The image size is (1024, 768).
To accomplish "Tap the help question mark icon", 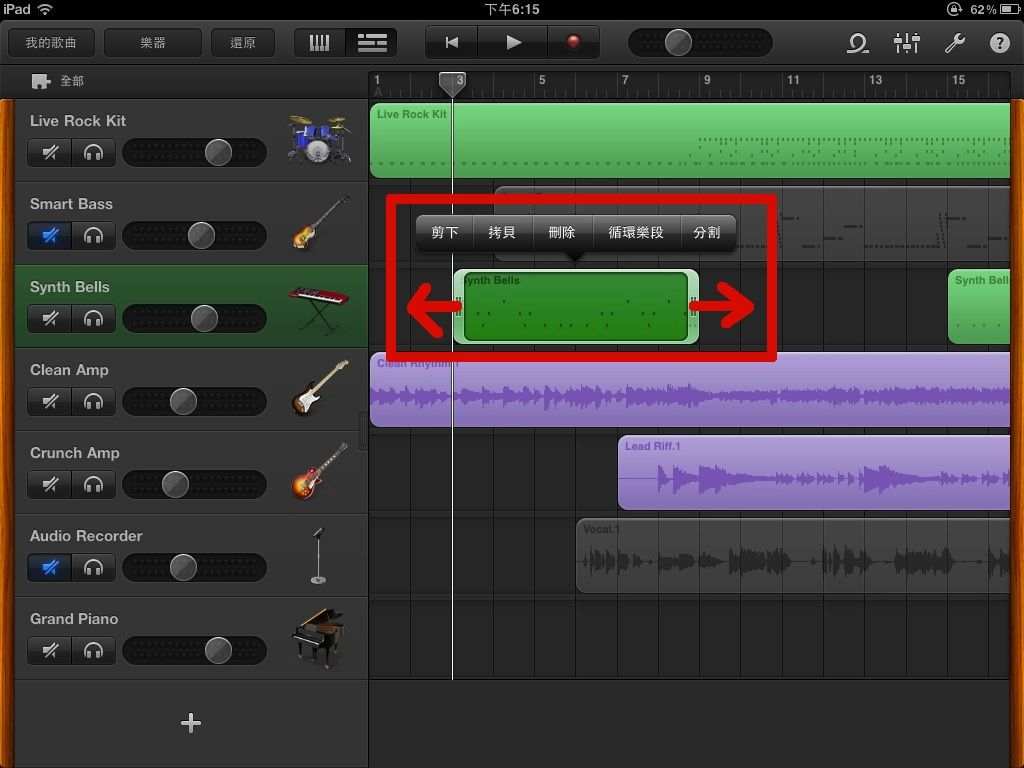I will 999,43.
